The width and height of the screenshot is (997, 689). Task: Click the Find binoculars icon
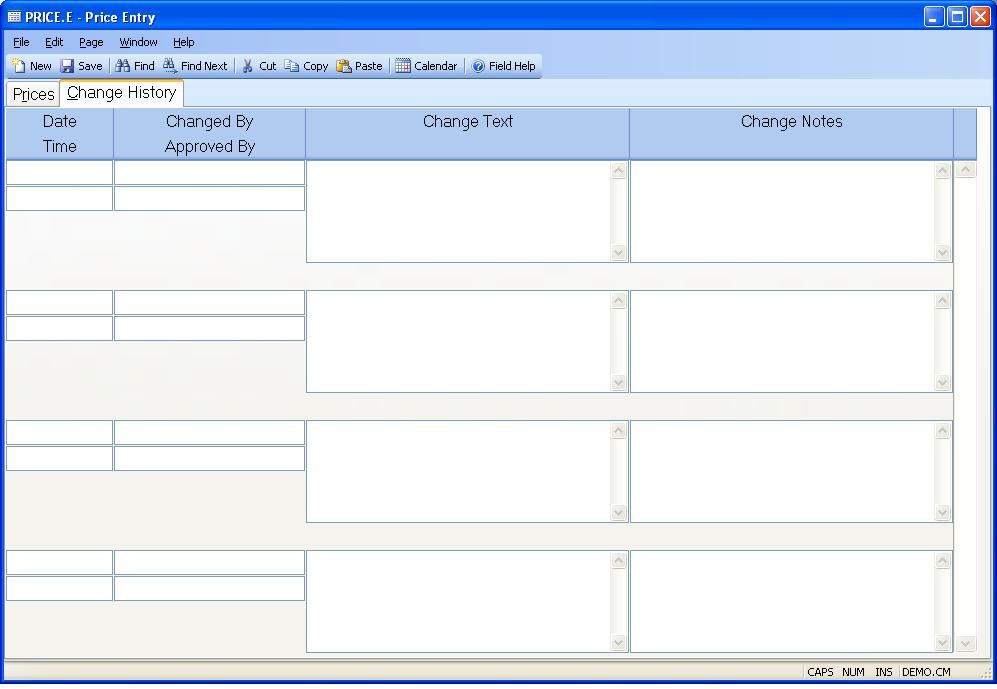click(123, 66)
